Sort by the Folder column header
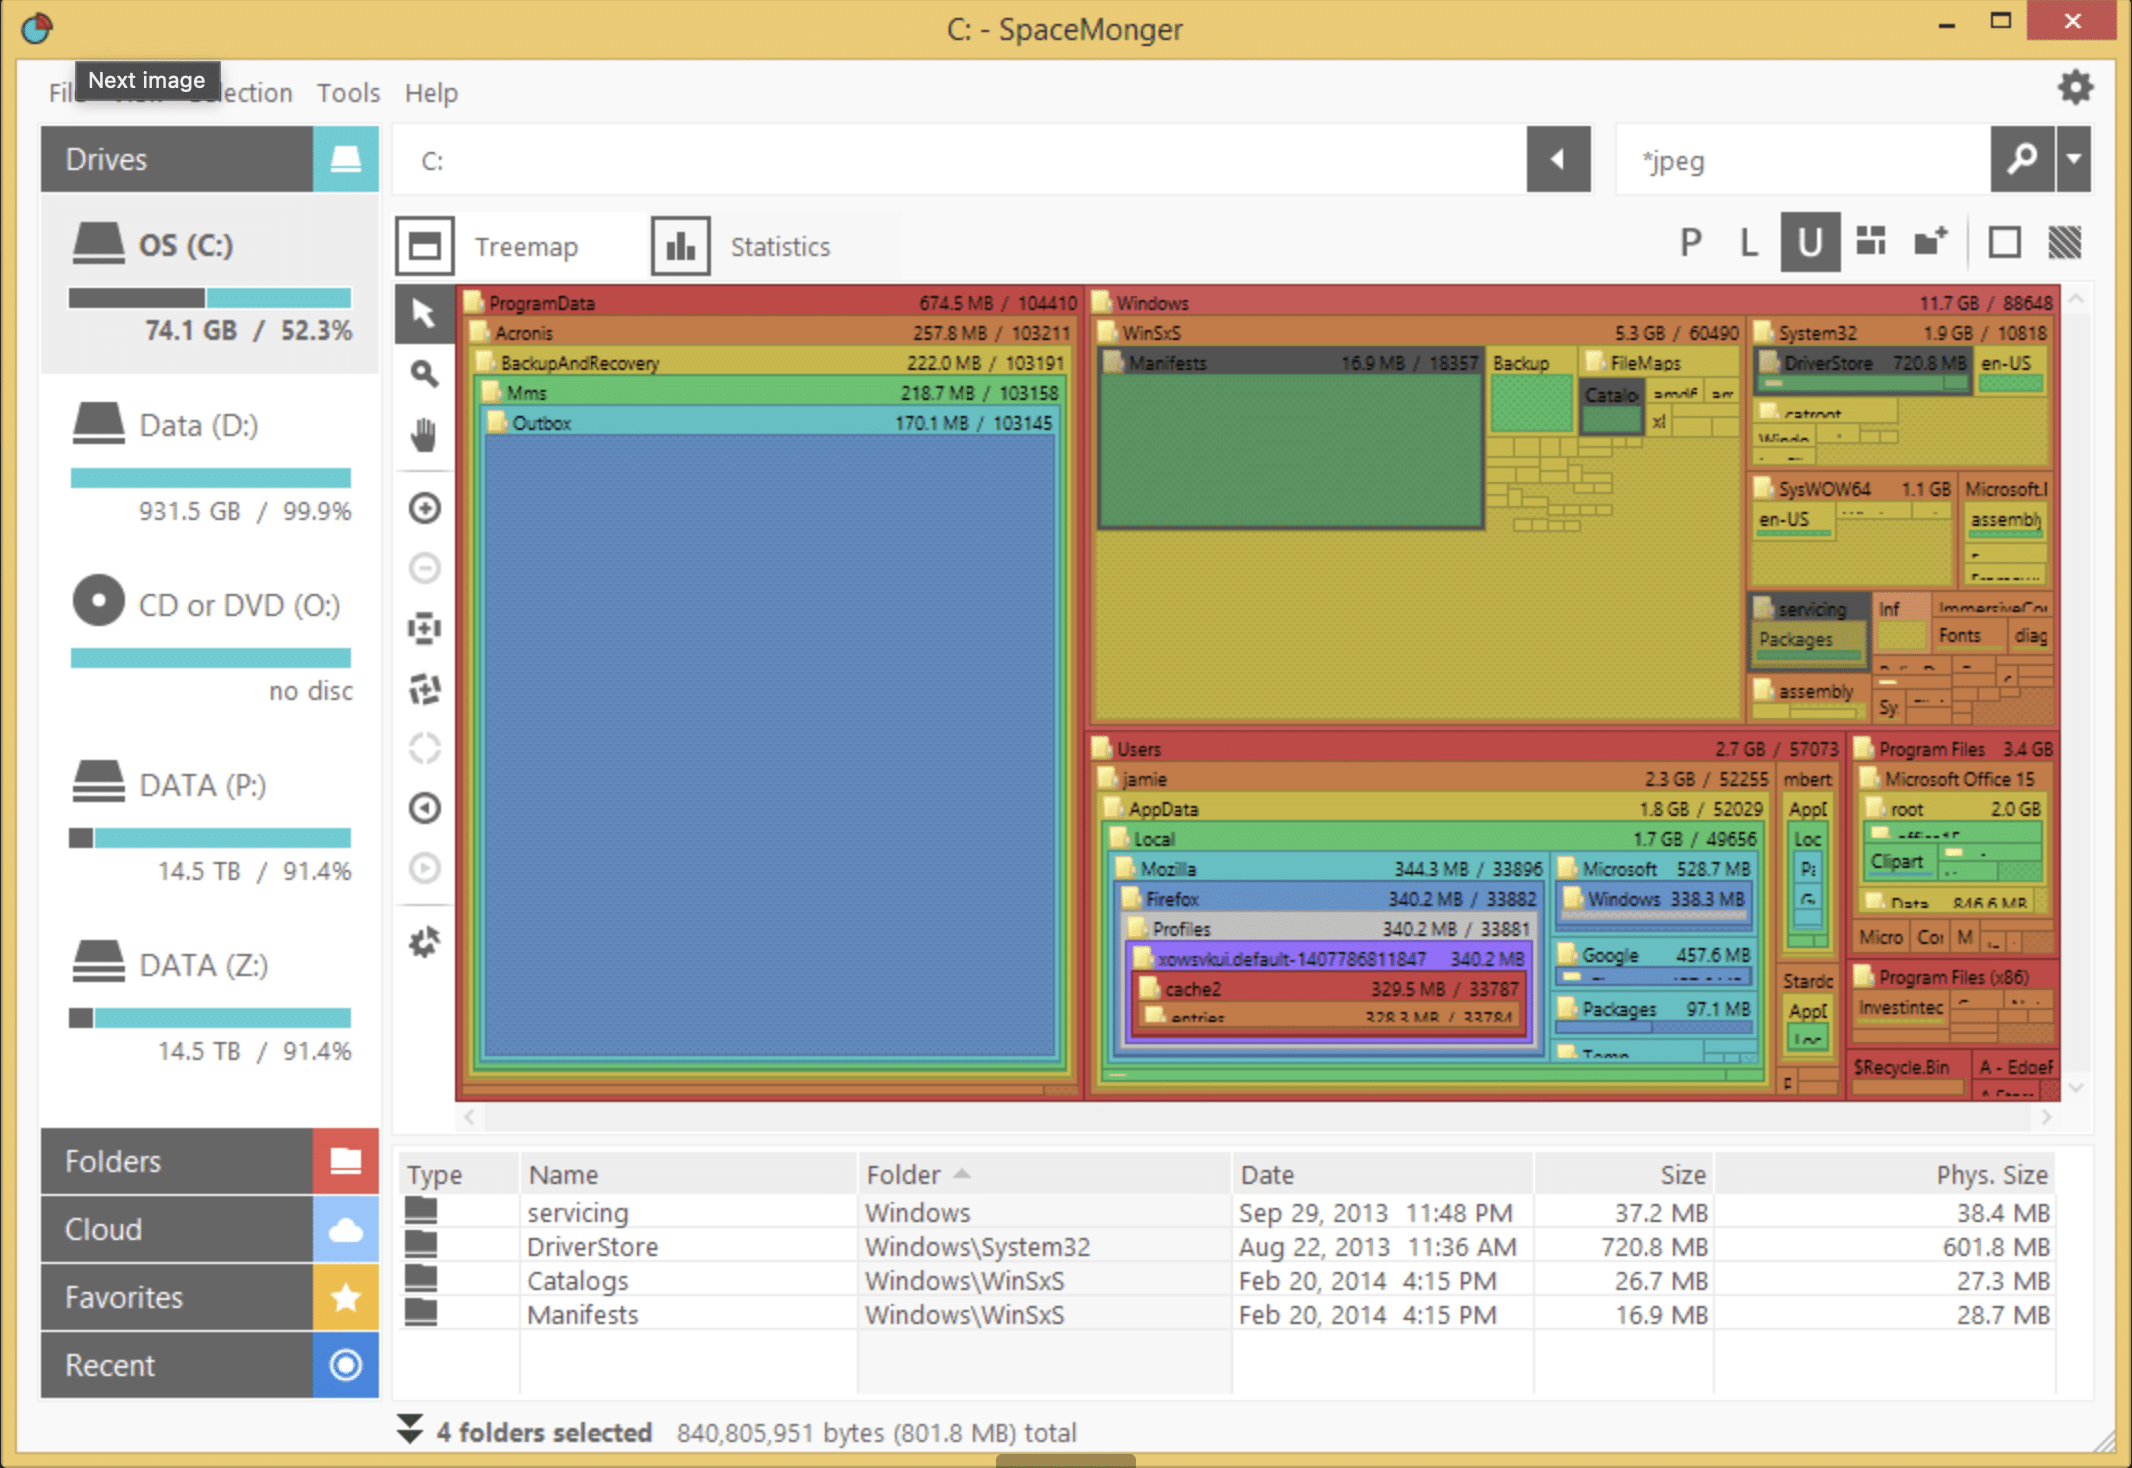The image size is (2132, 1468). (x=905, y=1173)
